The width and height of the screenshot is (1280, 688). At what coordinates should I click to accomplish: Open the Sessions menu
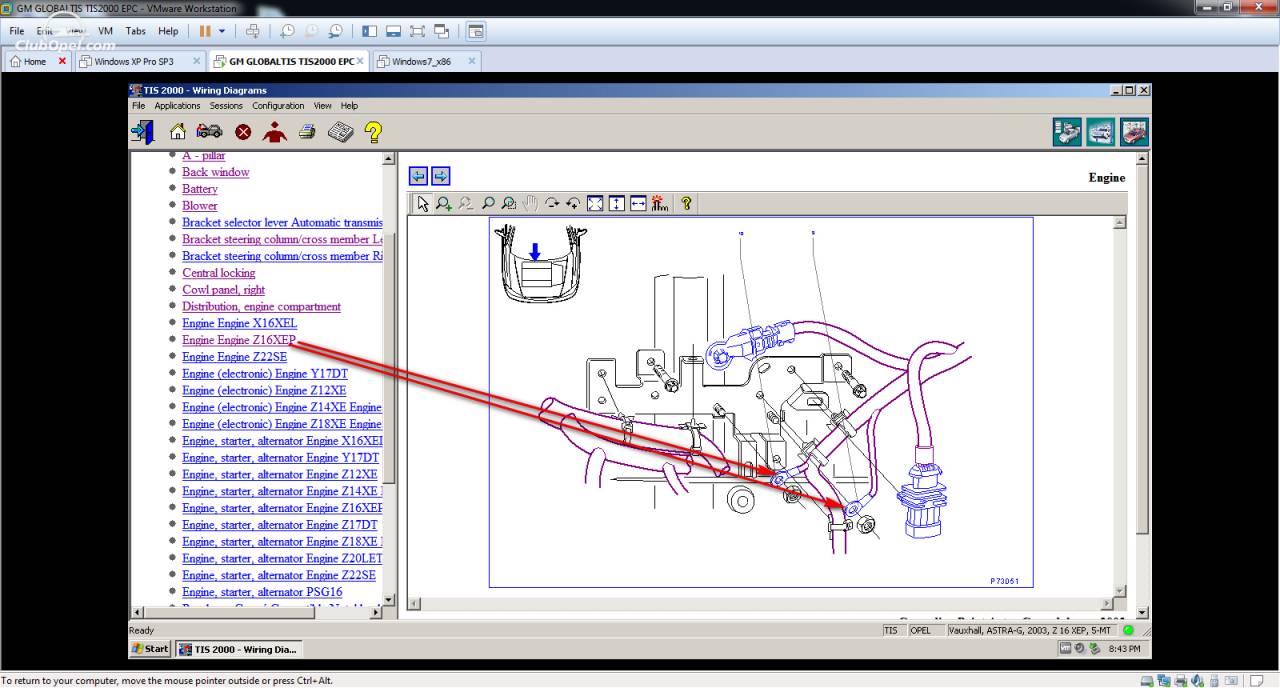[x=226, y=105]
